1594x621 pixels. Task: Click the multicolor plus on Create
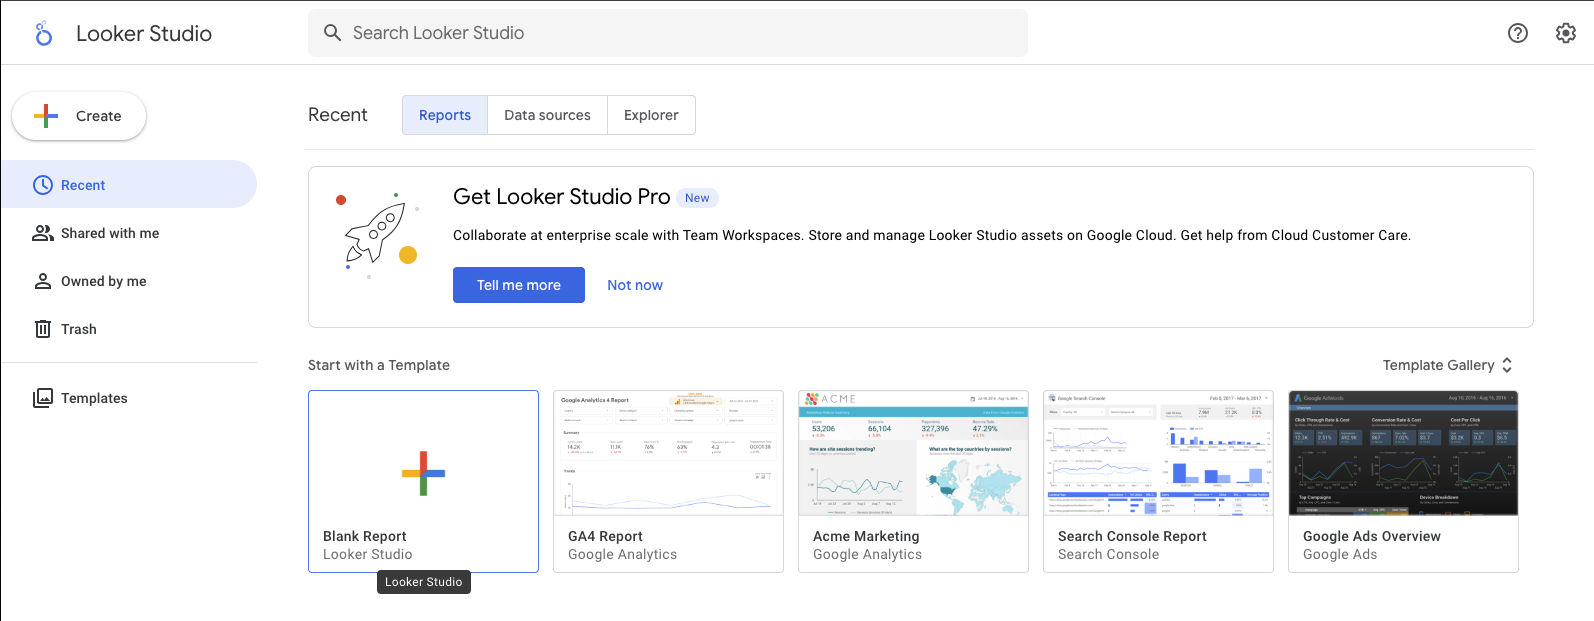(46, 116)
